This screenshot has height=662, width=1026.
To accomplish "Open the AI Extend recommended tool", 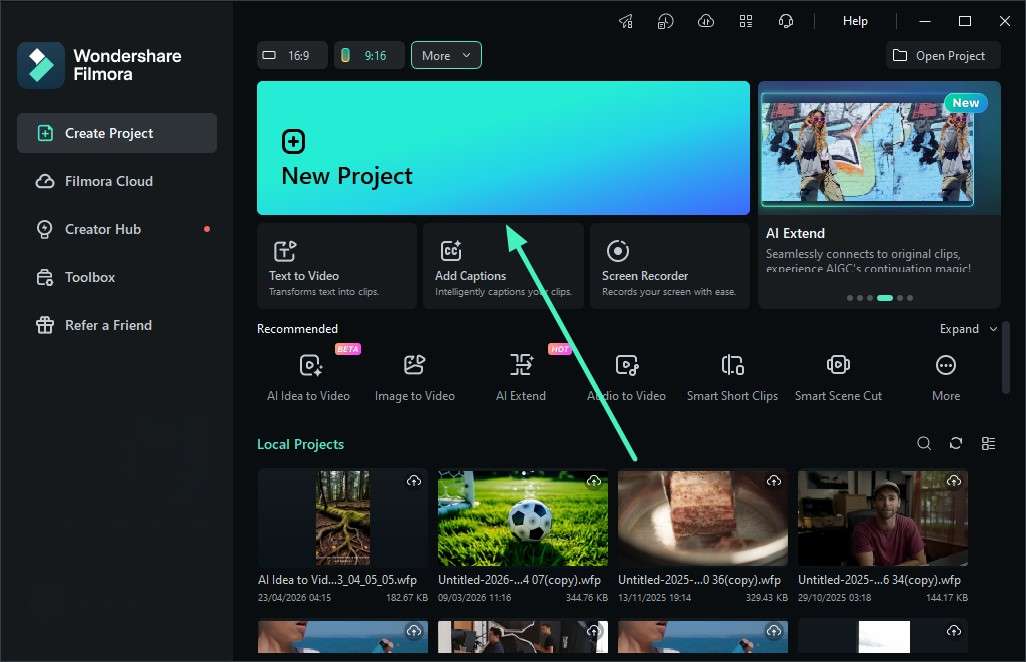I will 521,377.
